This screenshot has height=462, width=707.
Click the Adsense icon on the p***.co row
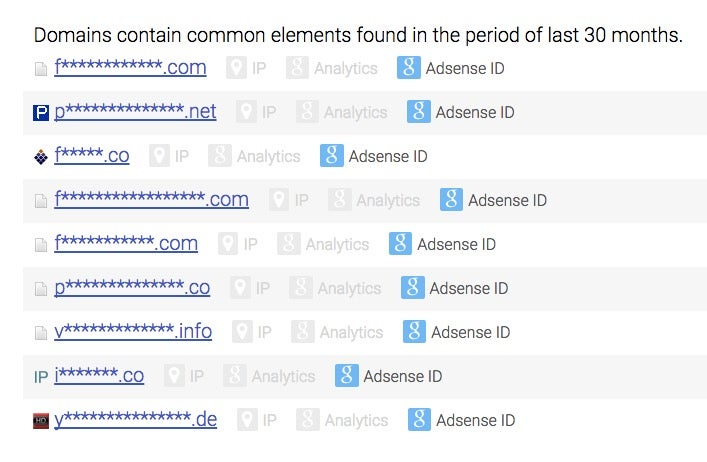413,288
